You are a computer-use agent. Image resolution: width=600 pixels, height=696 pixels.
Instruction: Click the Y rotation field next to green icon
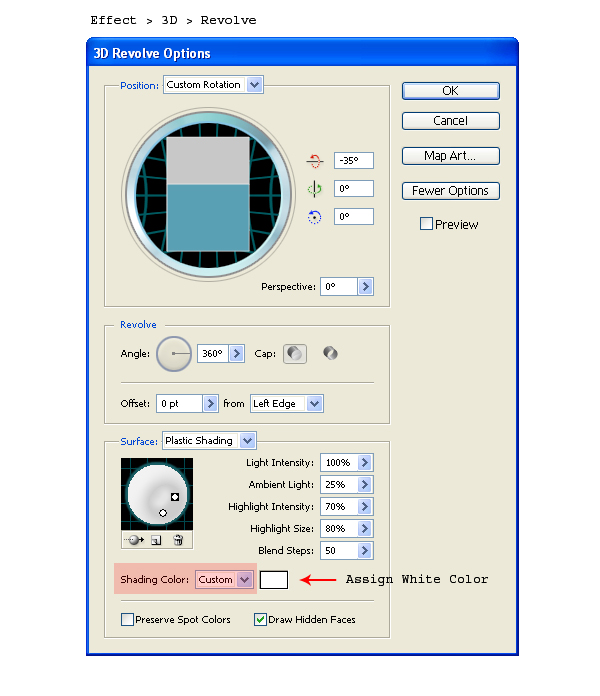click(x=354, y=189)
